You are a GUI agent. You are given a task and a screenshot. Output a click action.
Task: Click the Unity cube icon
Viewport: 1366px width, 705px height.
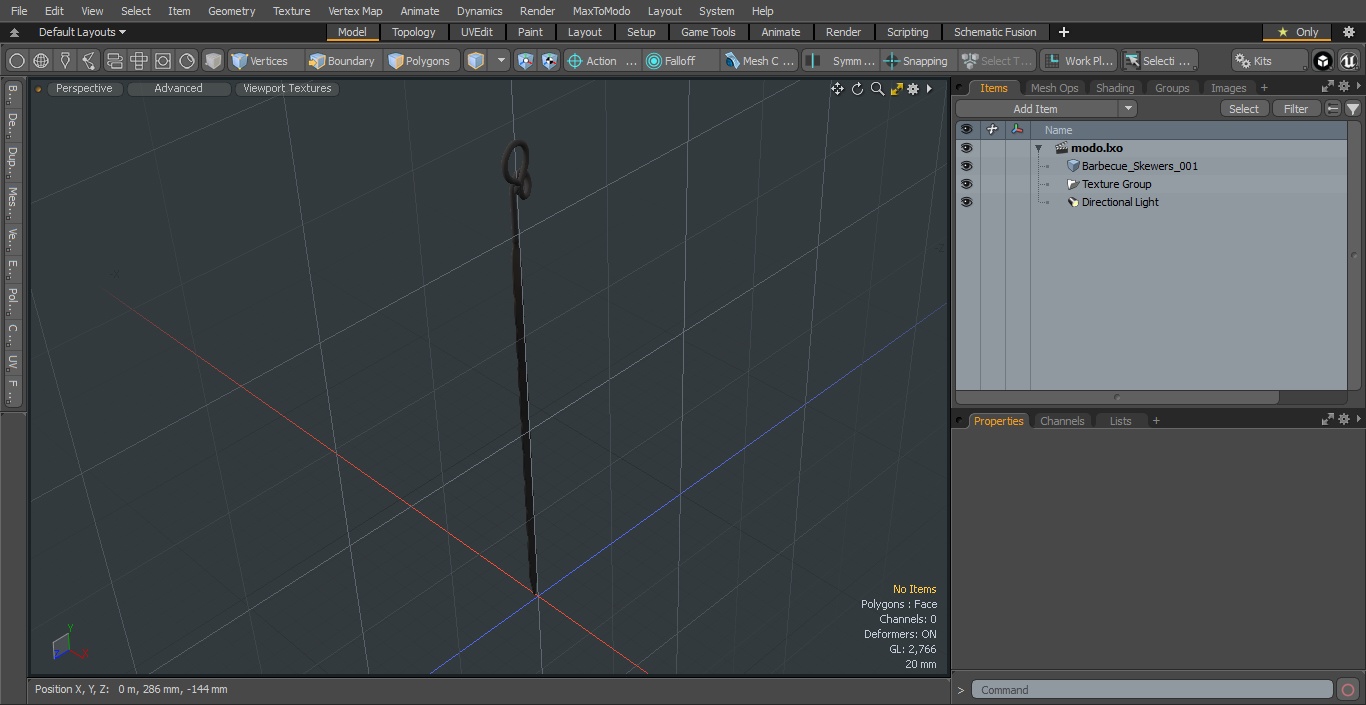pyautogui.click(x=1323, y=61)
